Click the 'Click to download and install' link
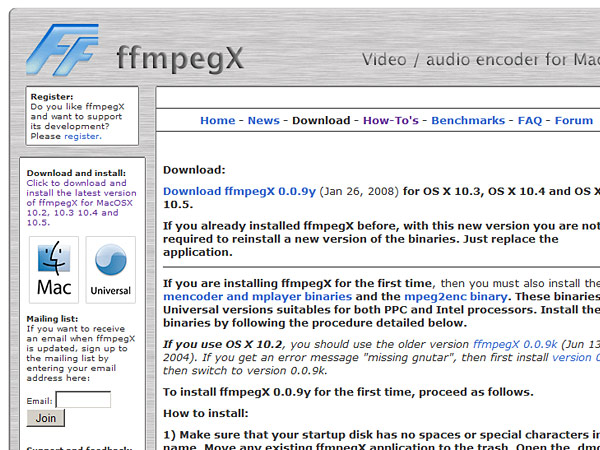600x450 pixels. (81, 203)
